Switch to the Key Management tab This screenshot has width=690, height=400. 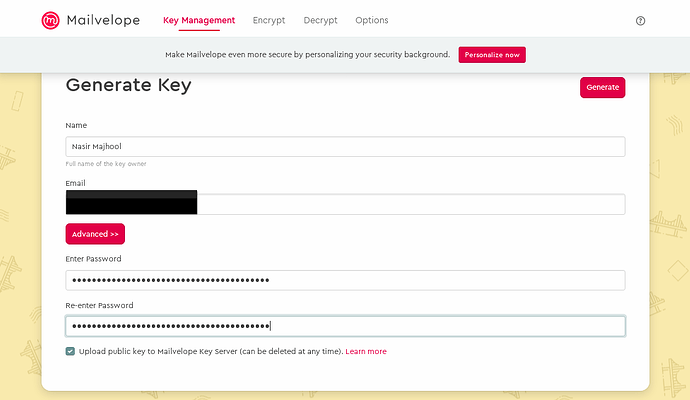coord(199,20)
